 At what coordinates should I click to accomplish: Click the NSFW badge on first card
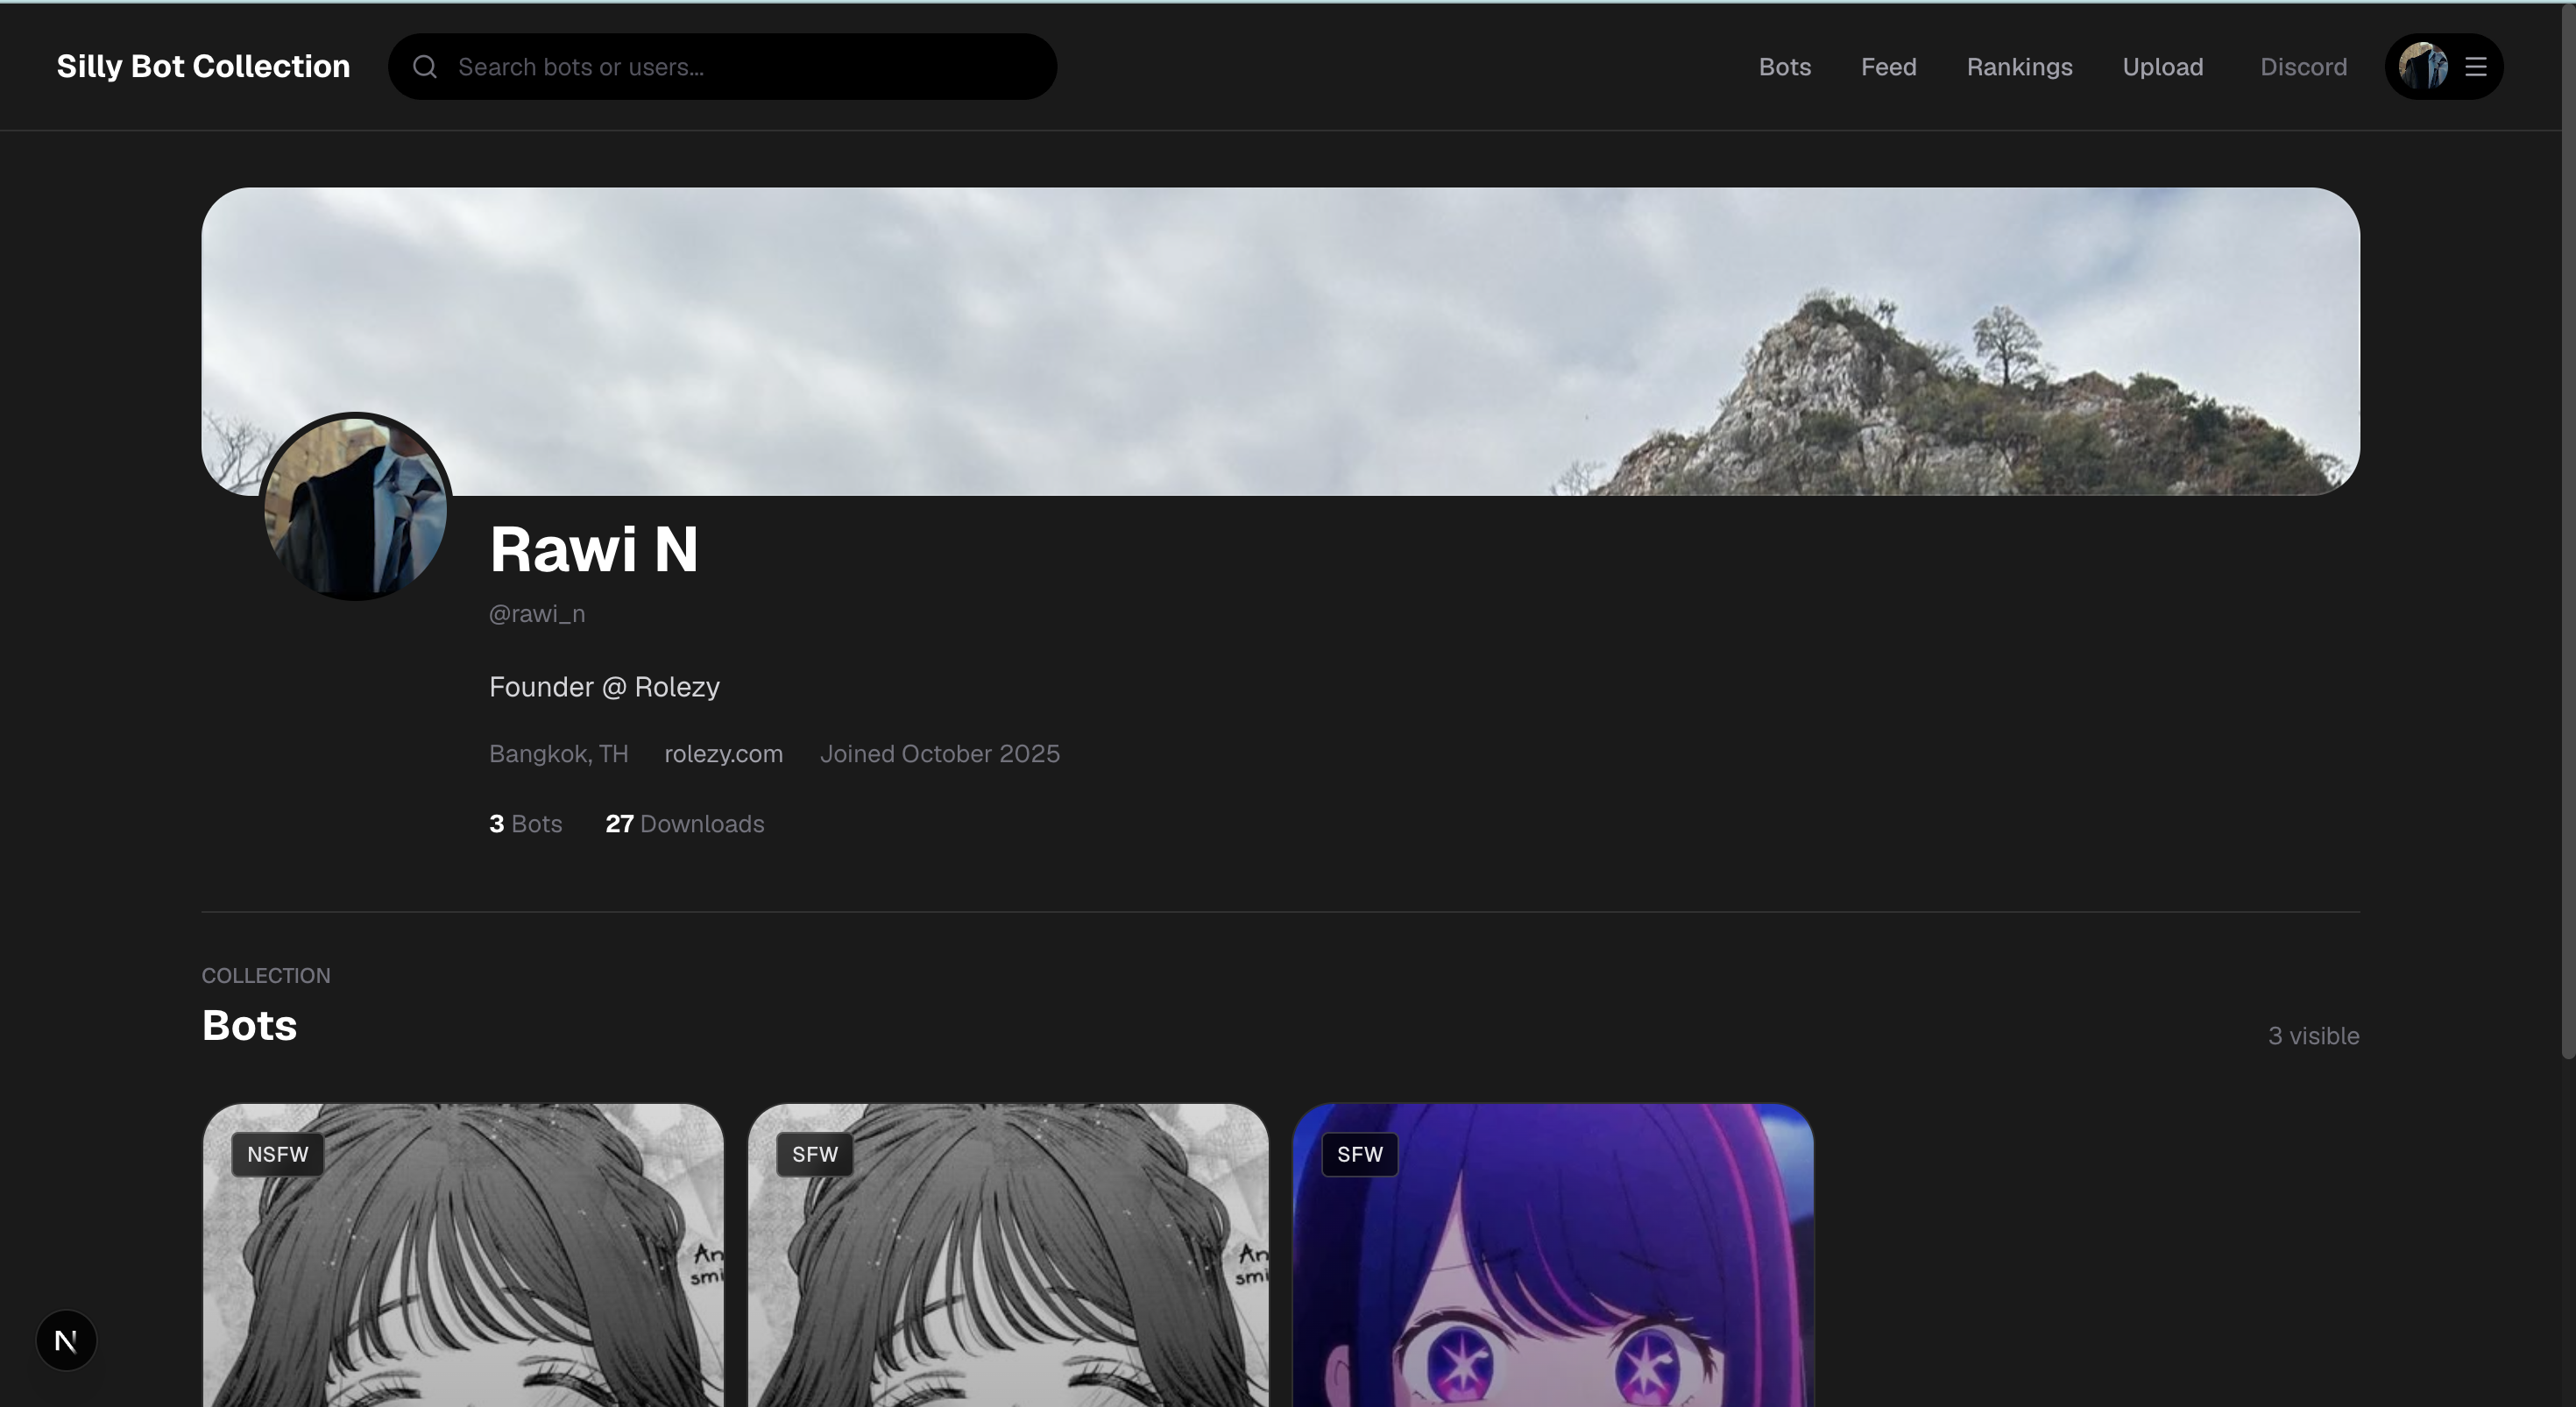coord(278,1154)
